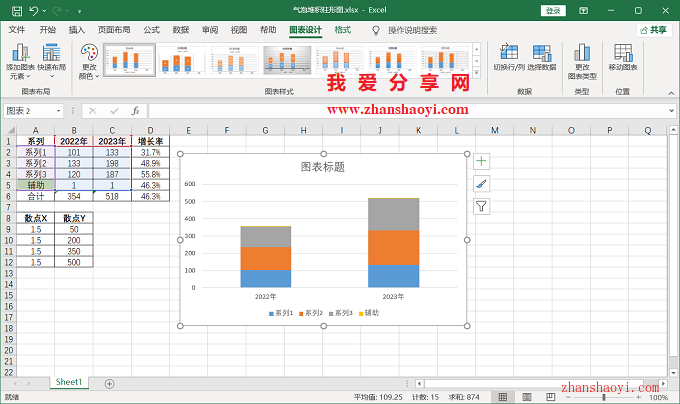Click the zoom slider handle

click(x=604, y=397)
